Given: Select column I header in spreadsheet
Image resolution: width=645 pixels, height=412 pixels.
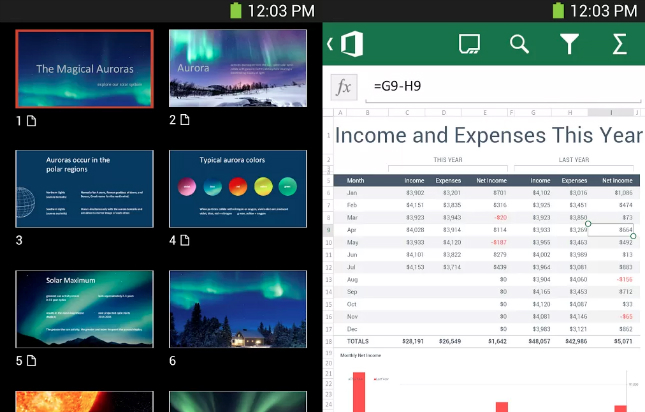Looking at the screenshot, I should click(612, 112).
